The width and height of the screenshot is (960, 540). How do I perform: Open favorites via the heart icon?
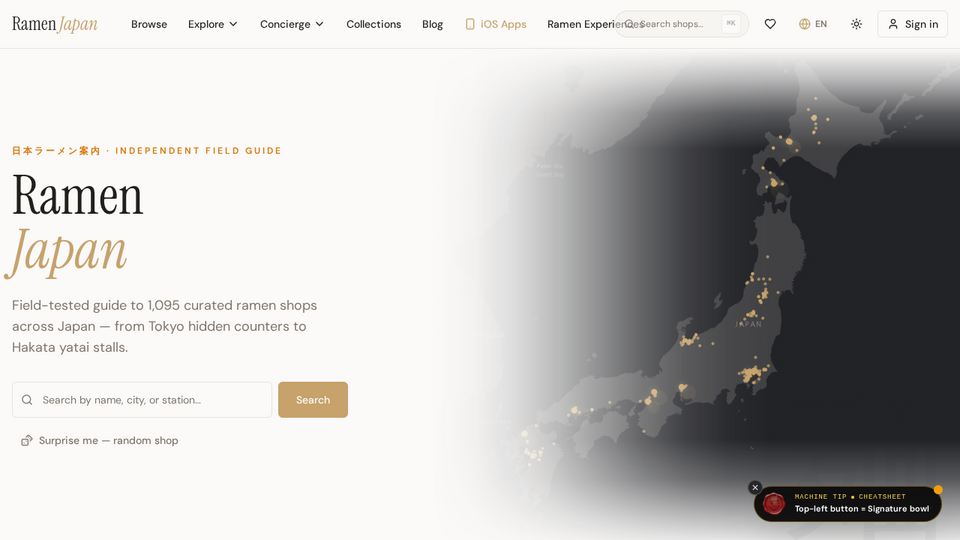(x=770, y=24)
